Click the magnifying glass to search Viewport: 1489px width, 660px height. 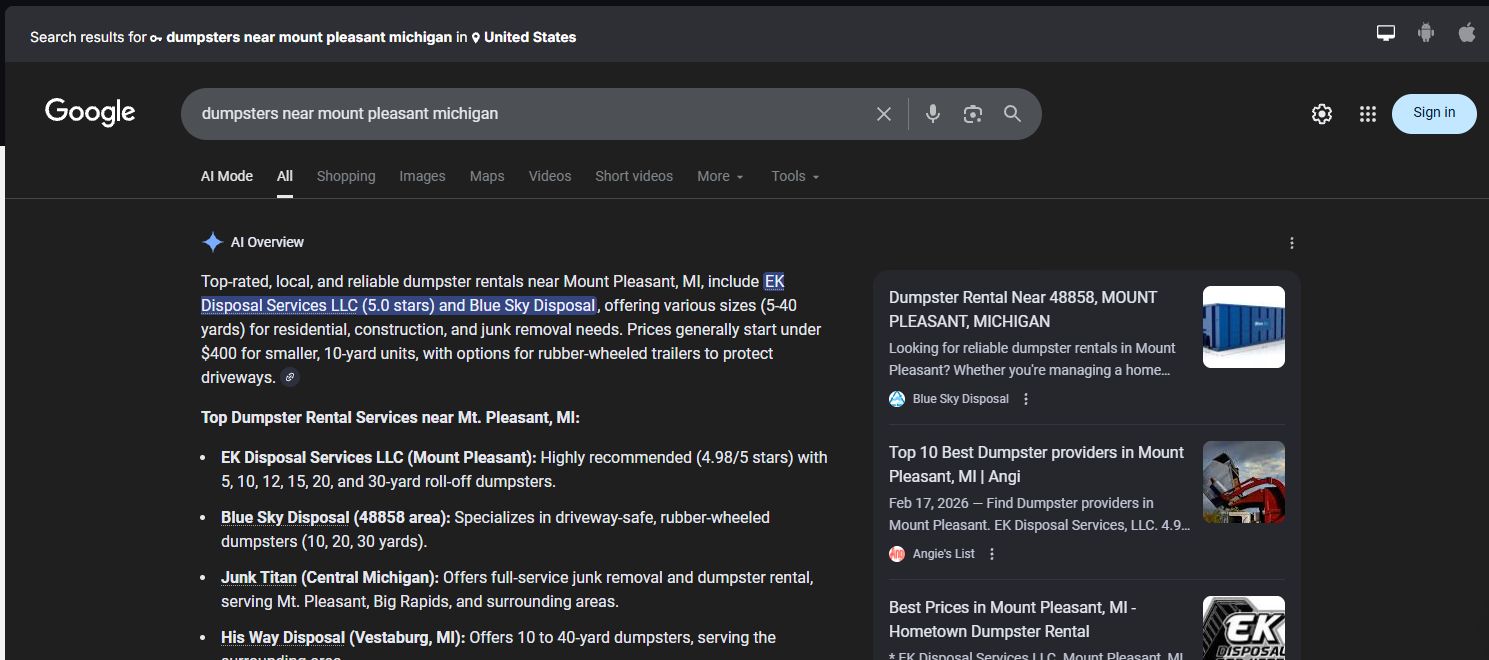1012,113
